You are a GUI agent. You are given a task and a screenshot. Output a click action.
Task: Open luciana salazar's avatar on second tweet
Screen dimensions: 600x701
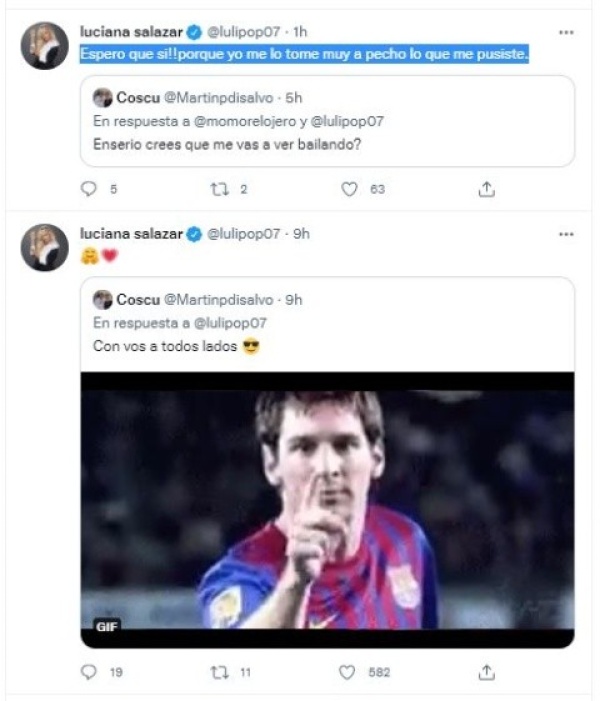(x=46, y=246)
